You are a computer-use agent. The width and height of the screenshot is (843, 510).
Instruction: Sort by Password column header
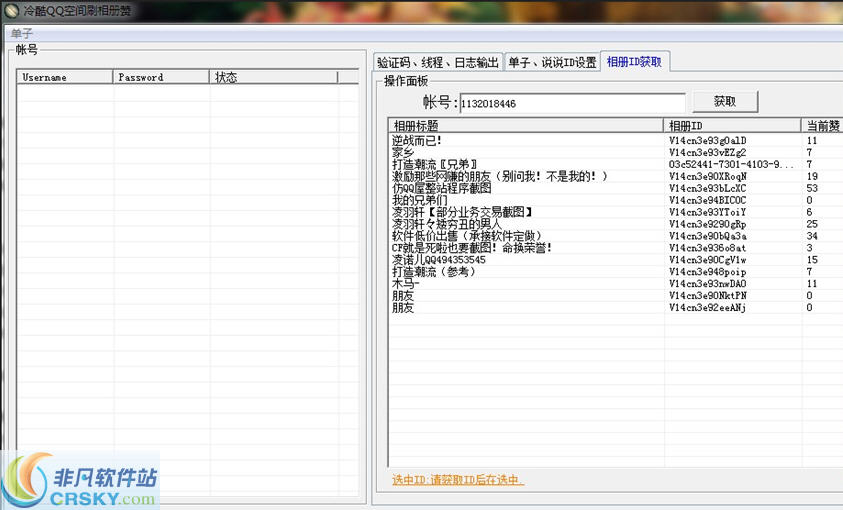(x=161, y=77)
